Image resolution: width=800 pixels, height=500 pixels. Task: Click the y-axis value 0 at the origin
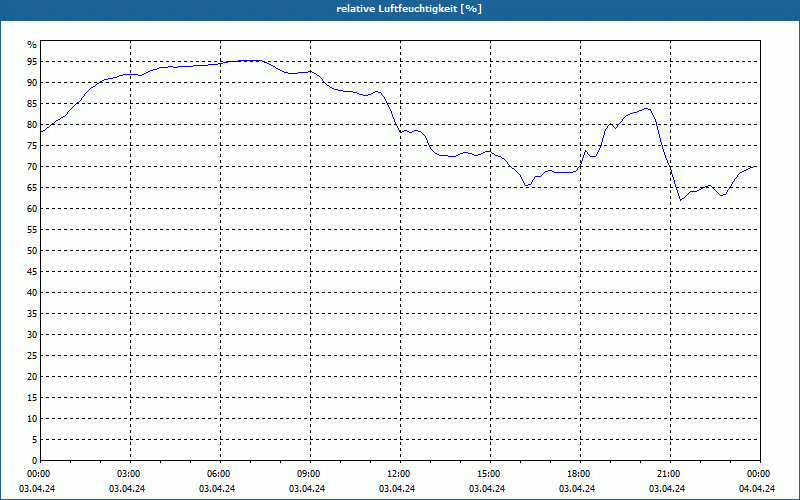(x=34, y=461)
